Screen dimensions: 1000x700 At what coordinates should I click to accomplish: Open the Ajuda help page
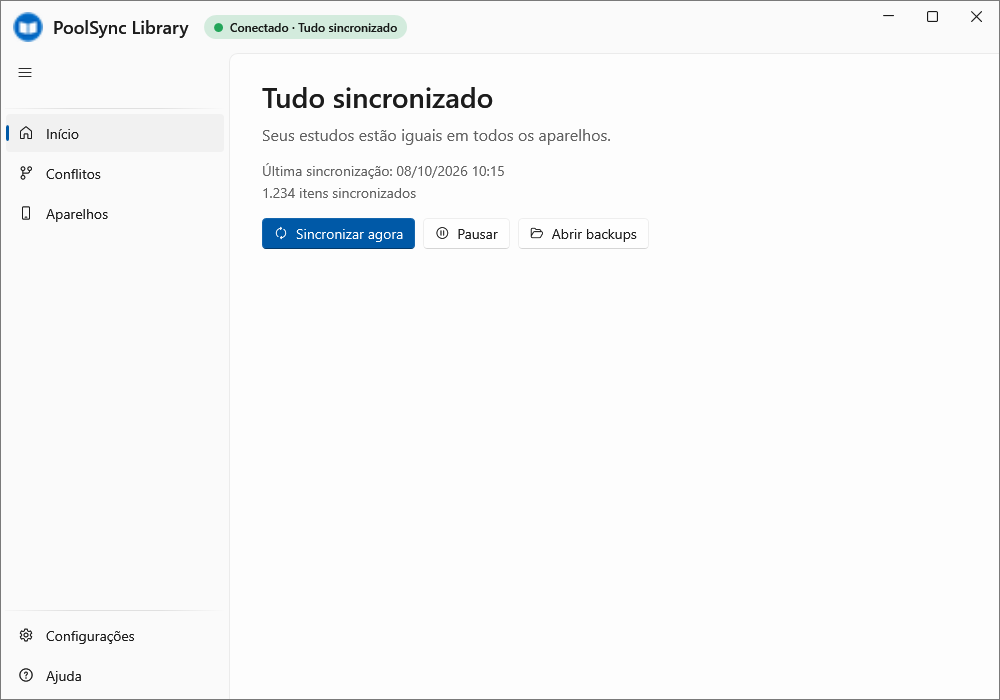(115, 676)
